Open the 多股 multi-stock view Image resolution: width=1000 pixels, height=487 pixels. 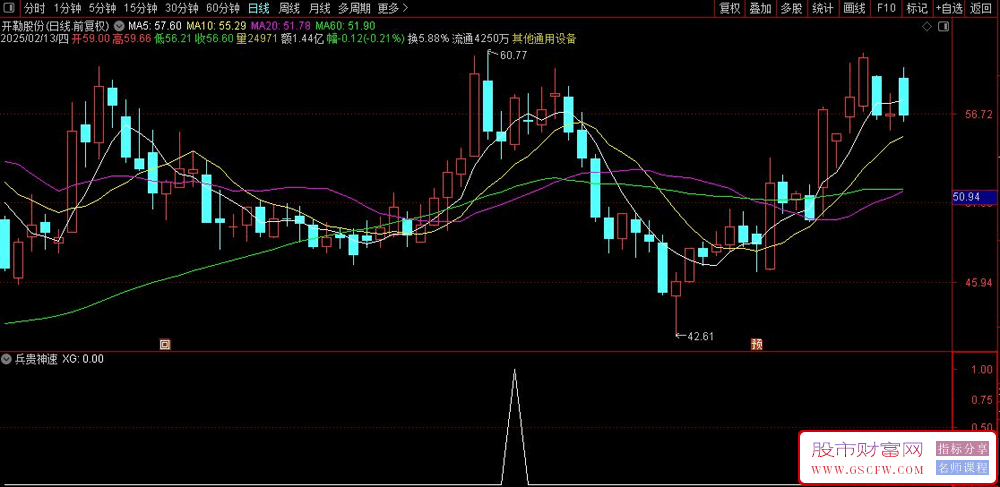pyautogui.click(x=791, y=8)
